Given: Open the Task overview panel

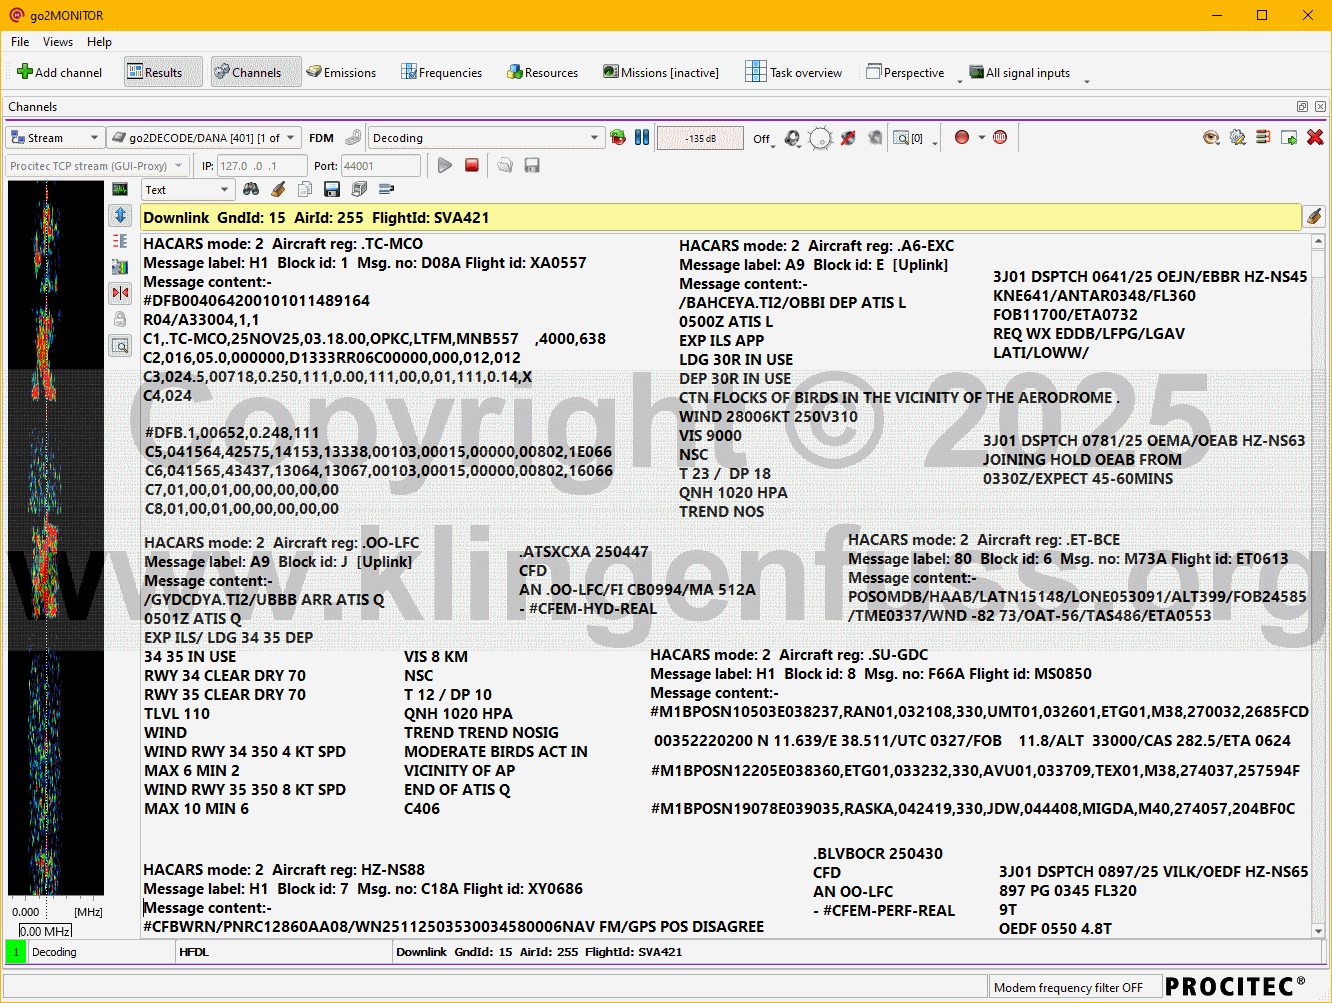Looking at the screenshot, I should pyautogui.click(x=794, y=72).
